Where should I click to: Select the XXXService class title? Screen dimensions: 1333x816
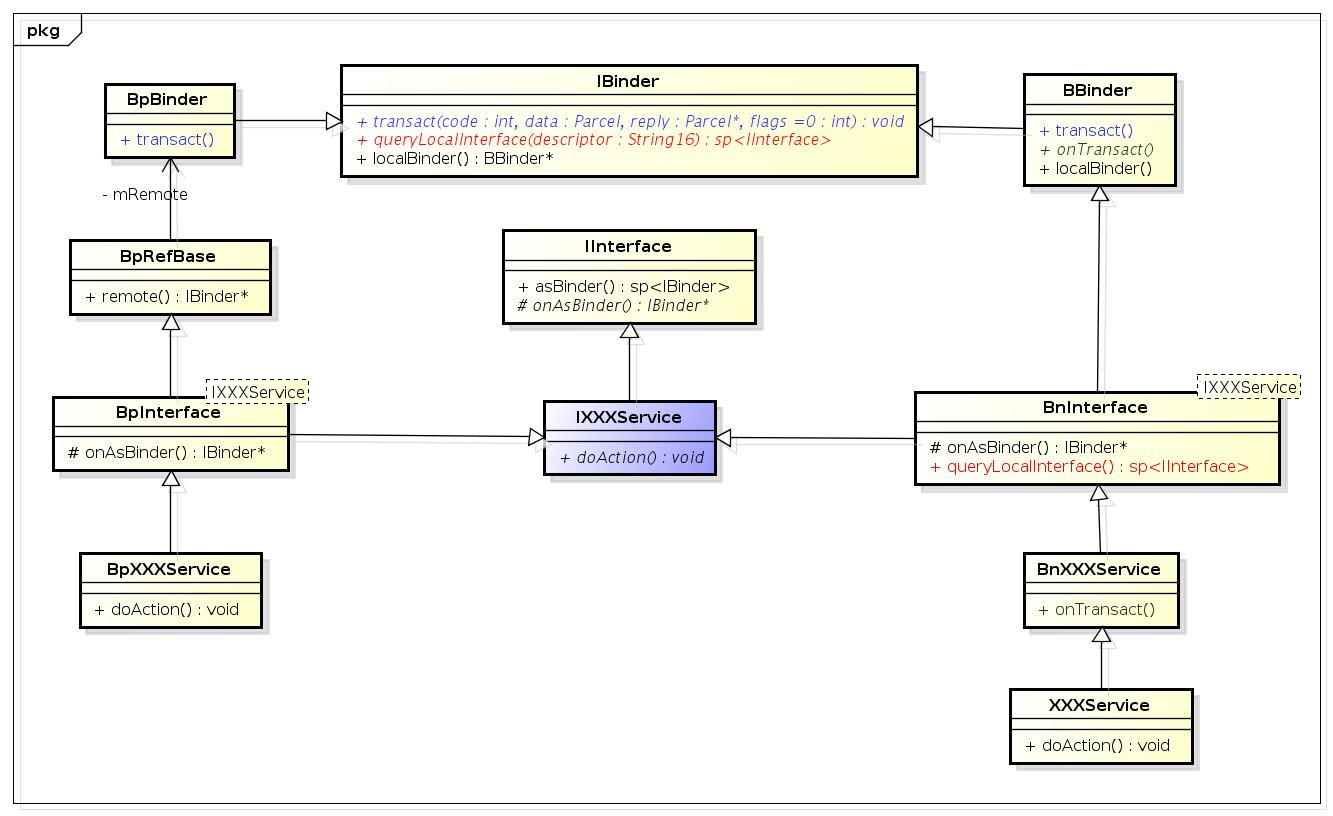click(1100, 705)
